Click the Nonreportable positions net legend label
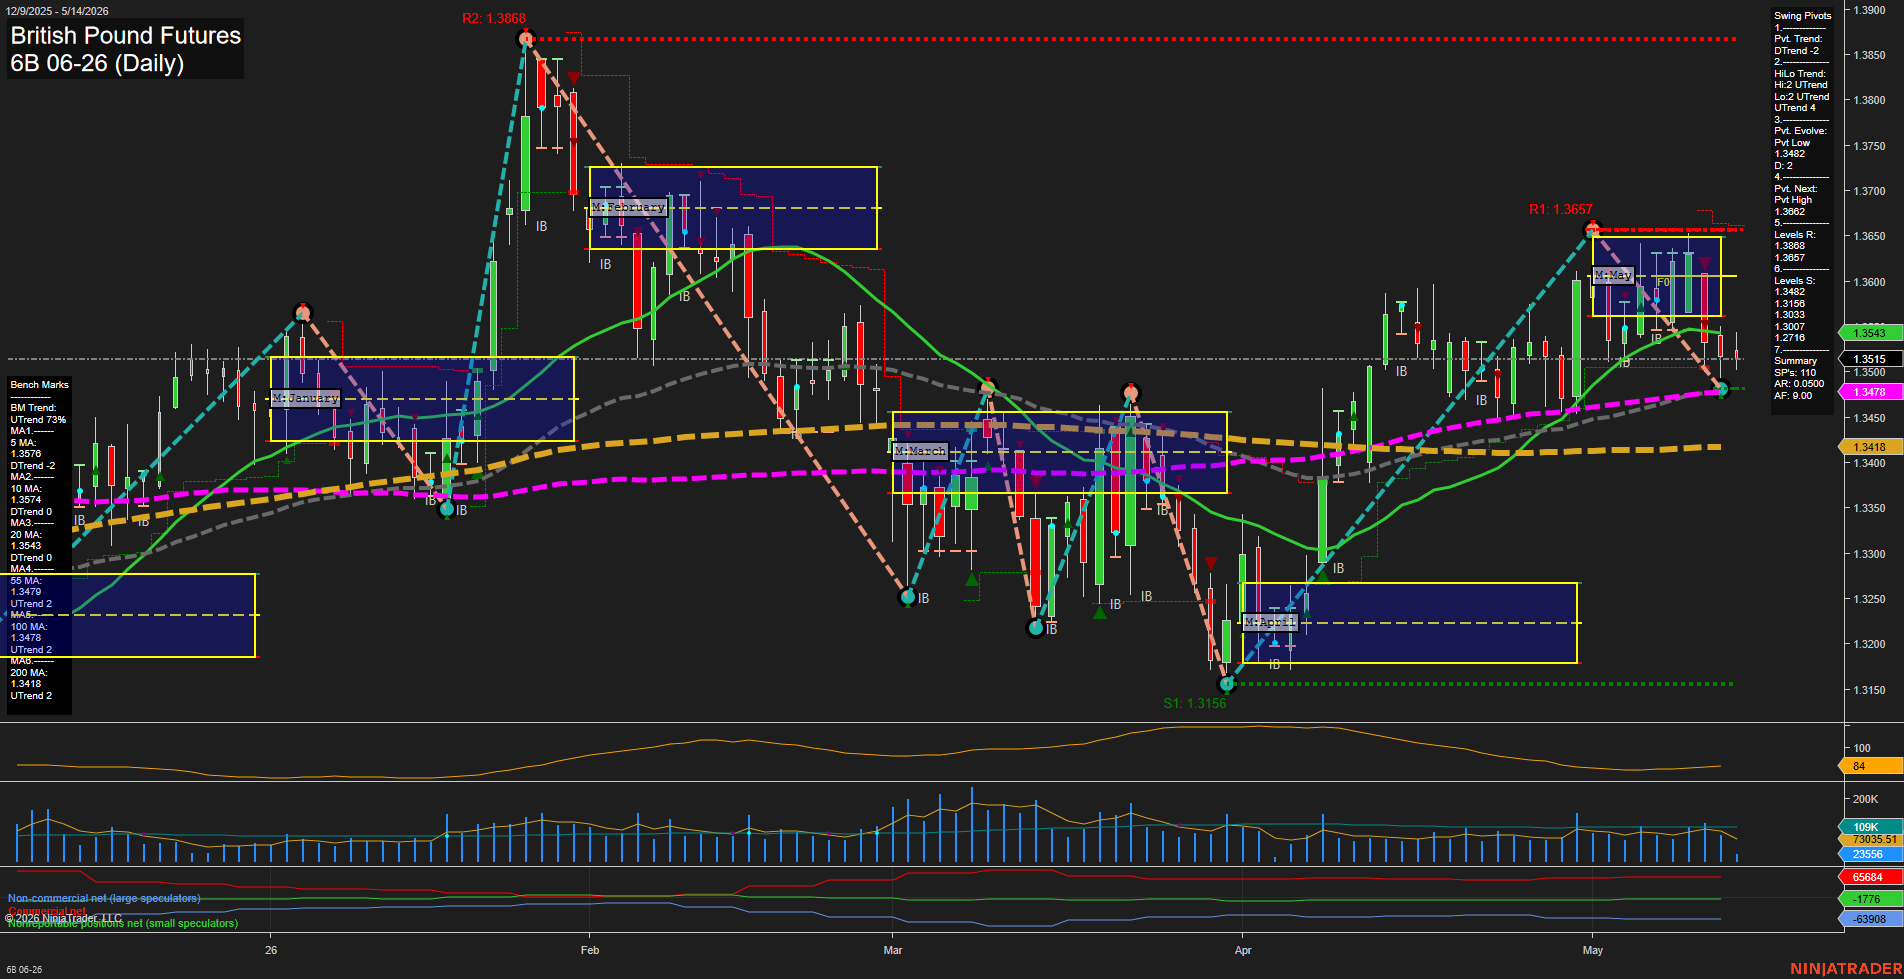The image size is (1904, 979). (x=123, y=923)
